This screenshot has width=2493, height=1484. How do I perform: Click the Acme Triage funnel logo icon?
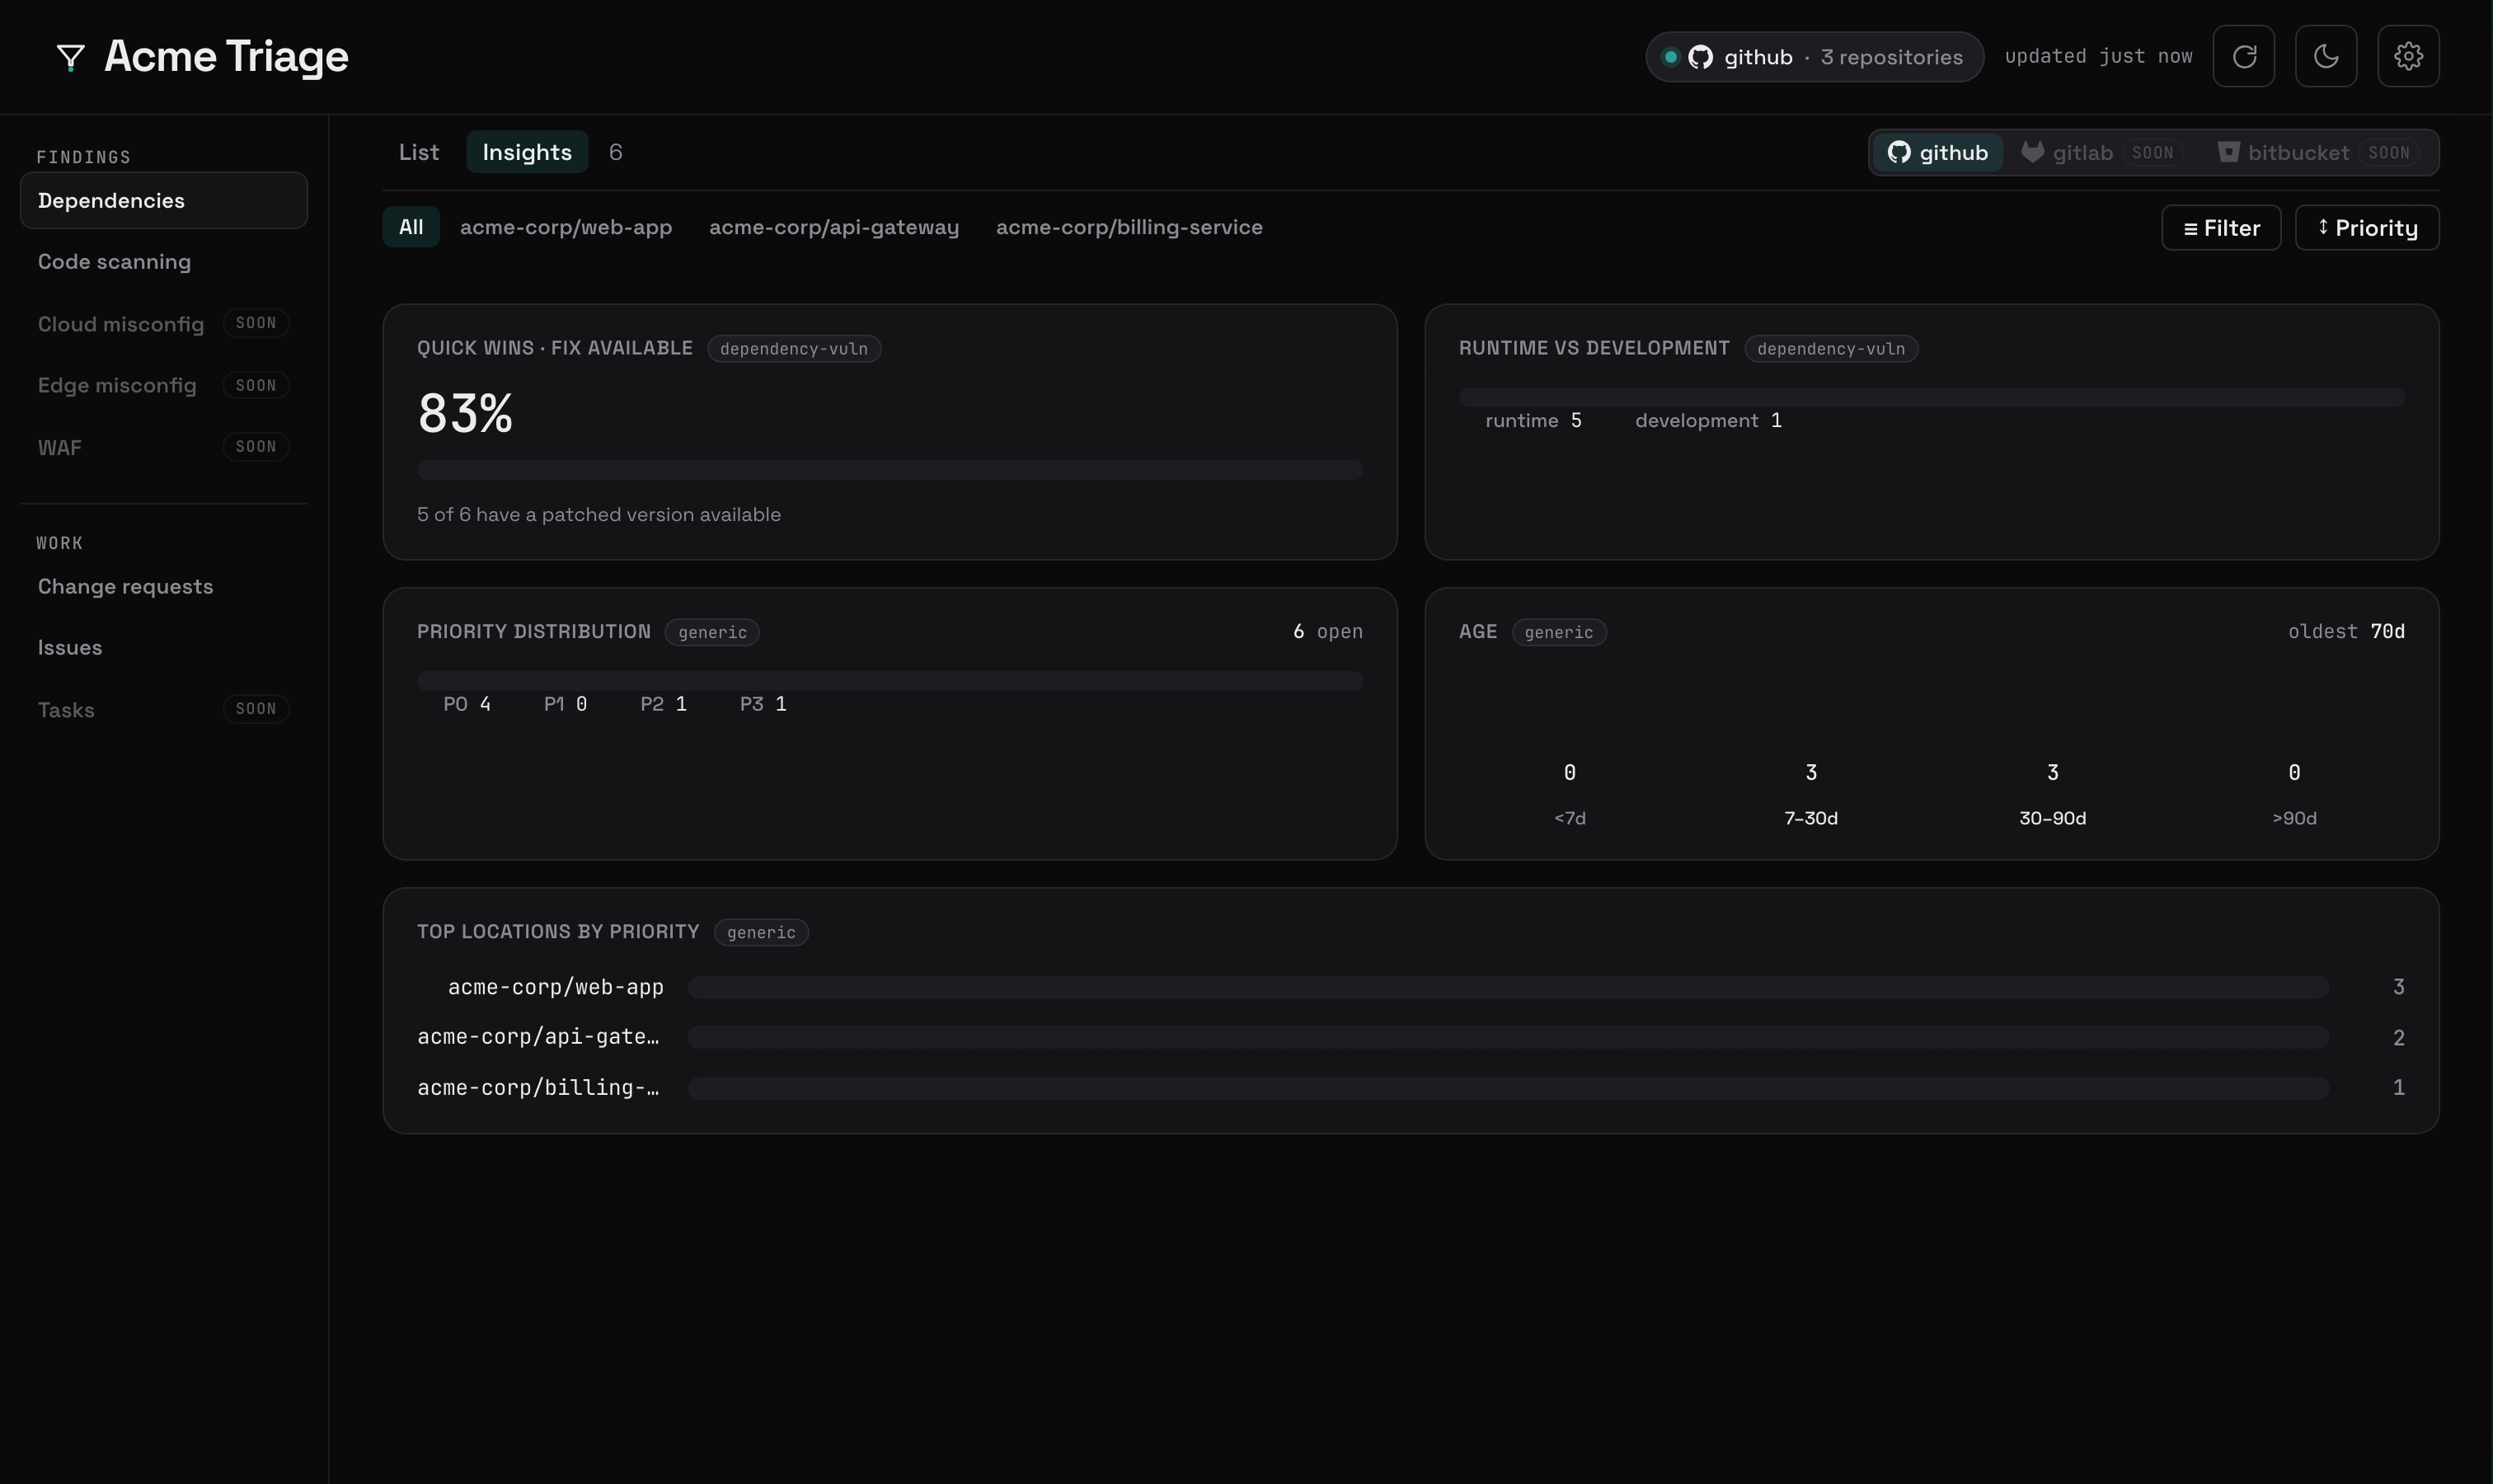[70, 57]
